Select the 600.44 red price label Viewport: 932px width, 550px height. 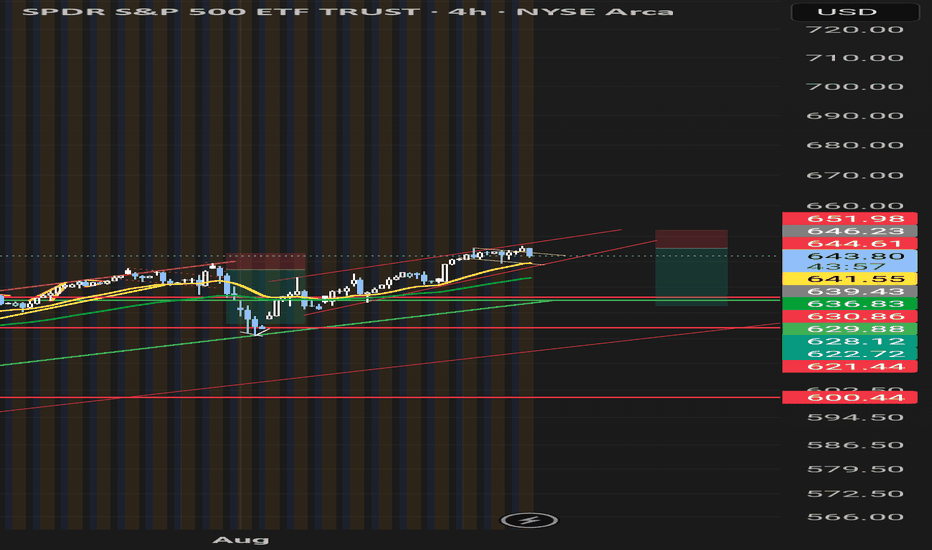click(849, 397)
